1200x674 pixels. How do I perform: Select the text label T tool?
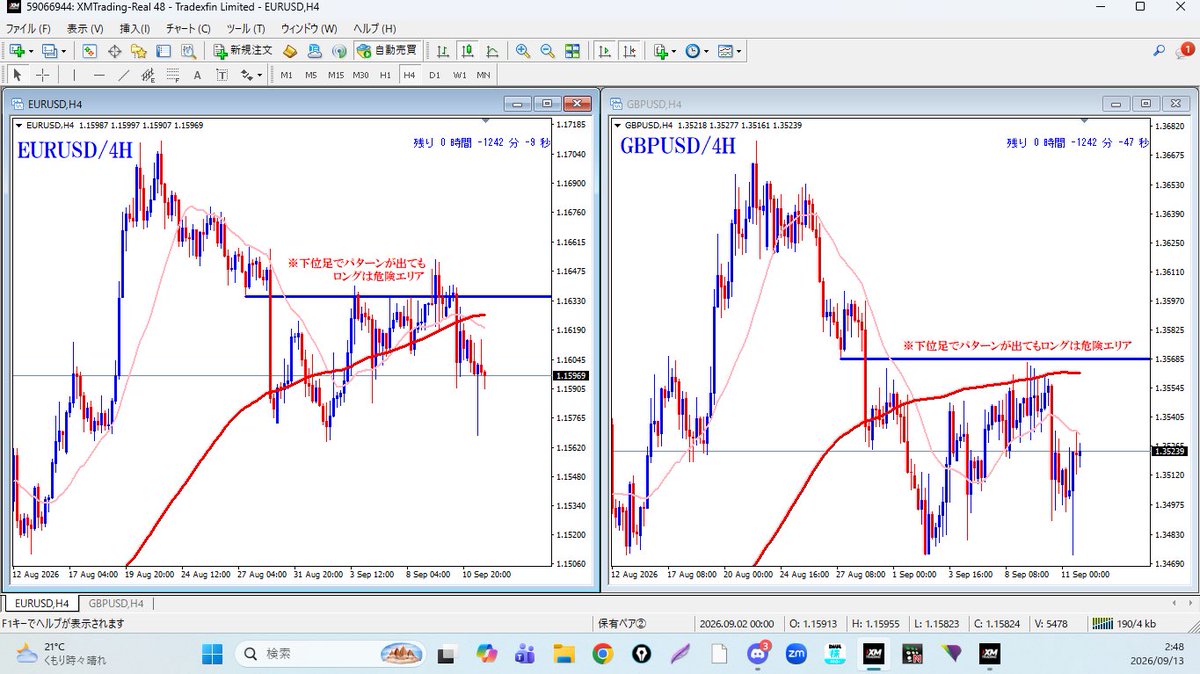(222, 75)
